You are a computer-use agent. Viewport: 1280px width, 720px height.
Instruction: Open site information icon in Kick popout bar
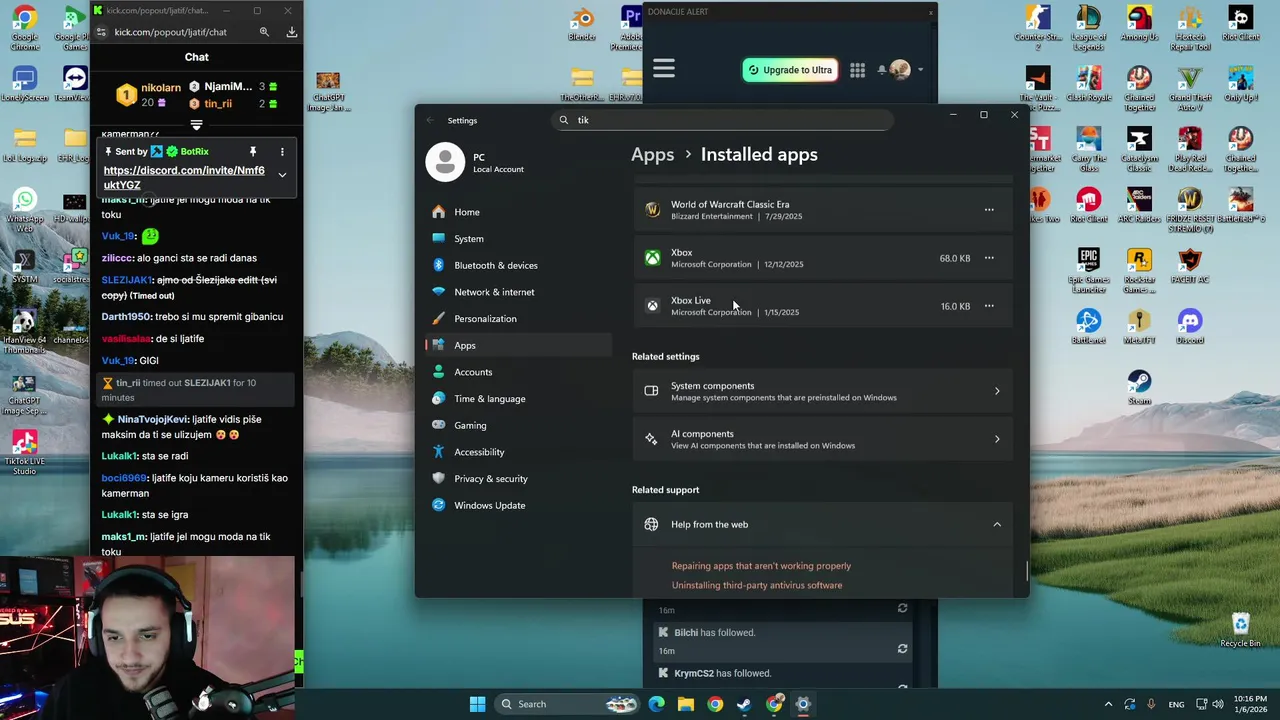pos(101,32)
